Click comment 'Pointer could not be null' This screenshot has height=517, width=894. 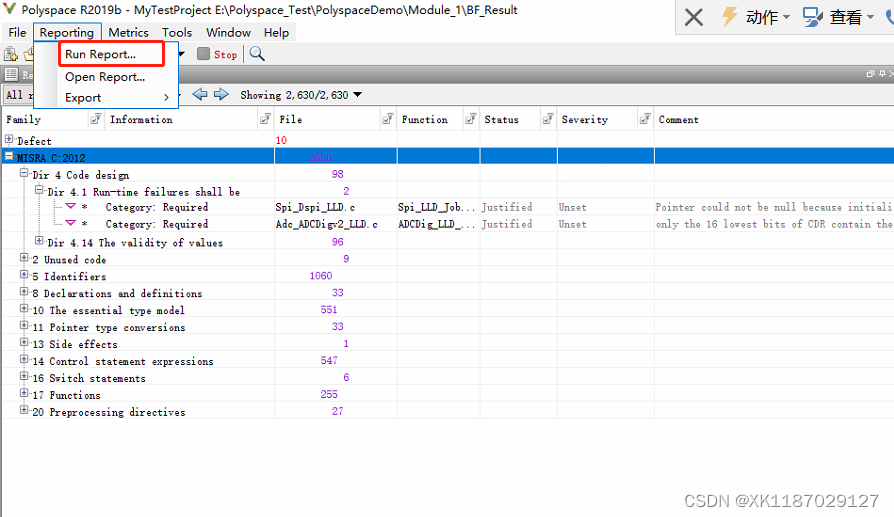tap(774, 207)
